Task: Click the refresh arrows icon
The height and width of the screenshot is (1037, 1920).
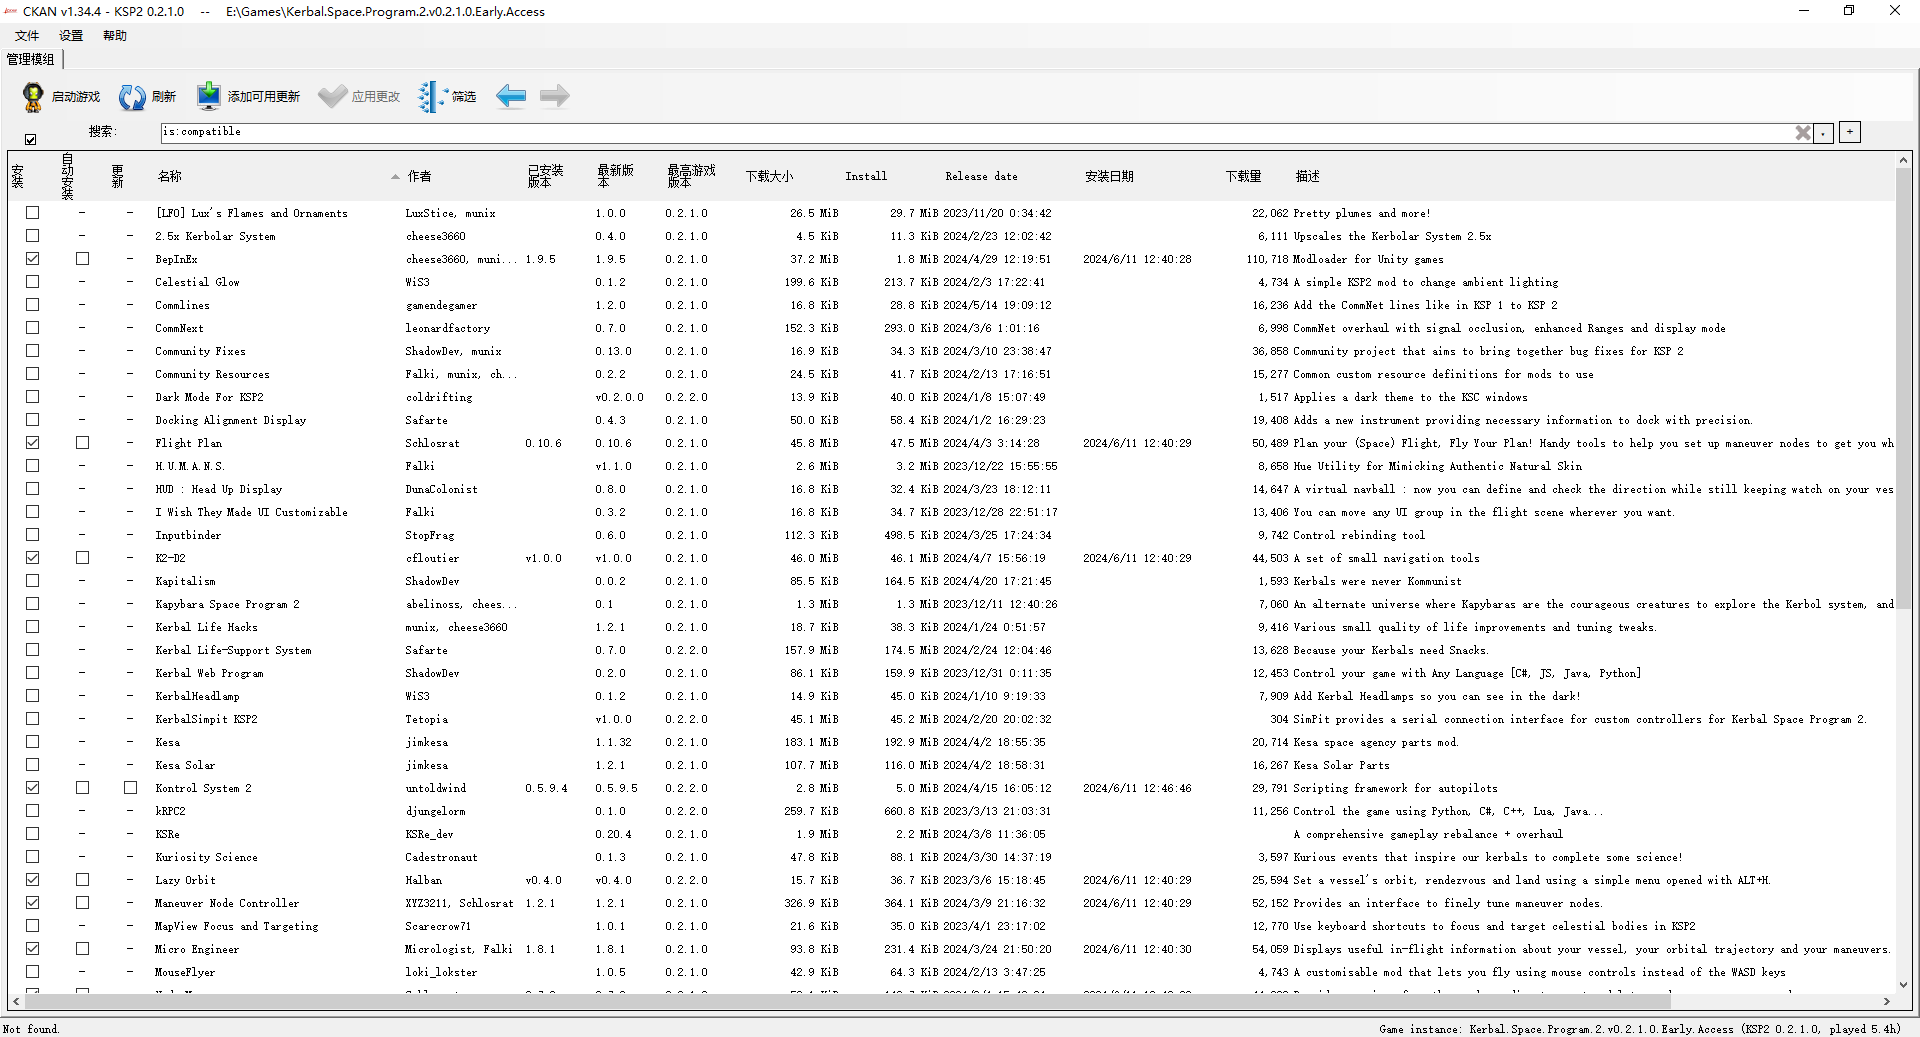Action: click(x=131, y=97)
